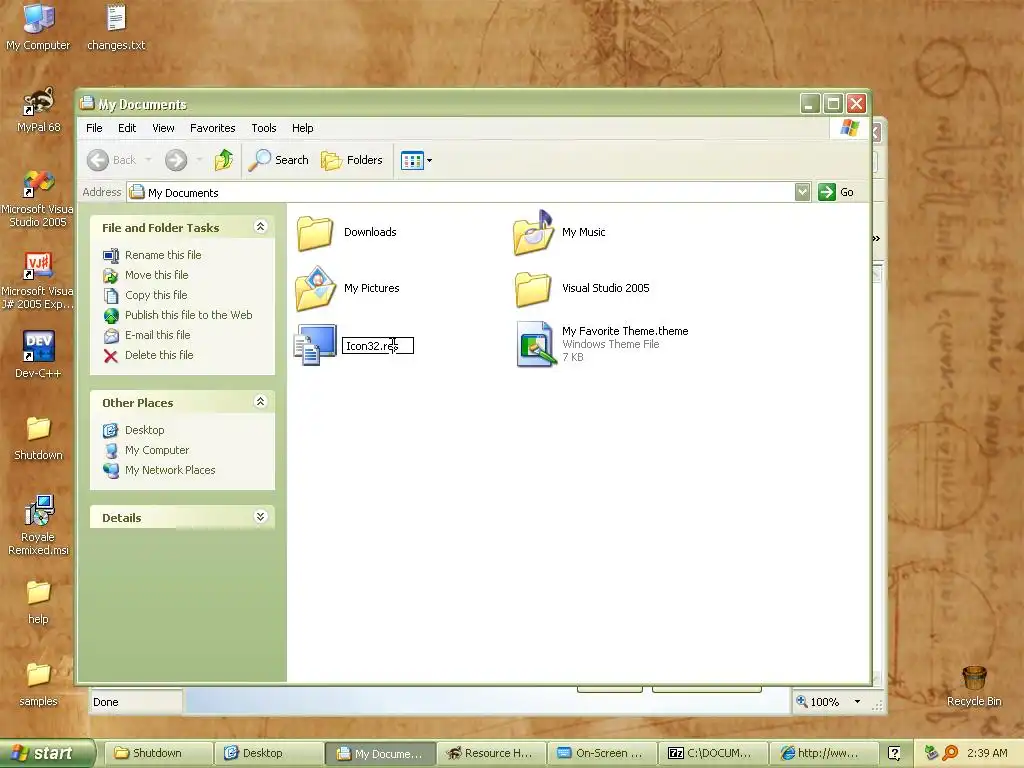Click the magnifier system tray icon
The image size is (1024, 768).
pyautogui.click(x=950, y=753)
